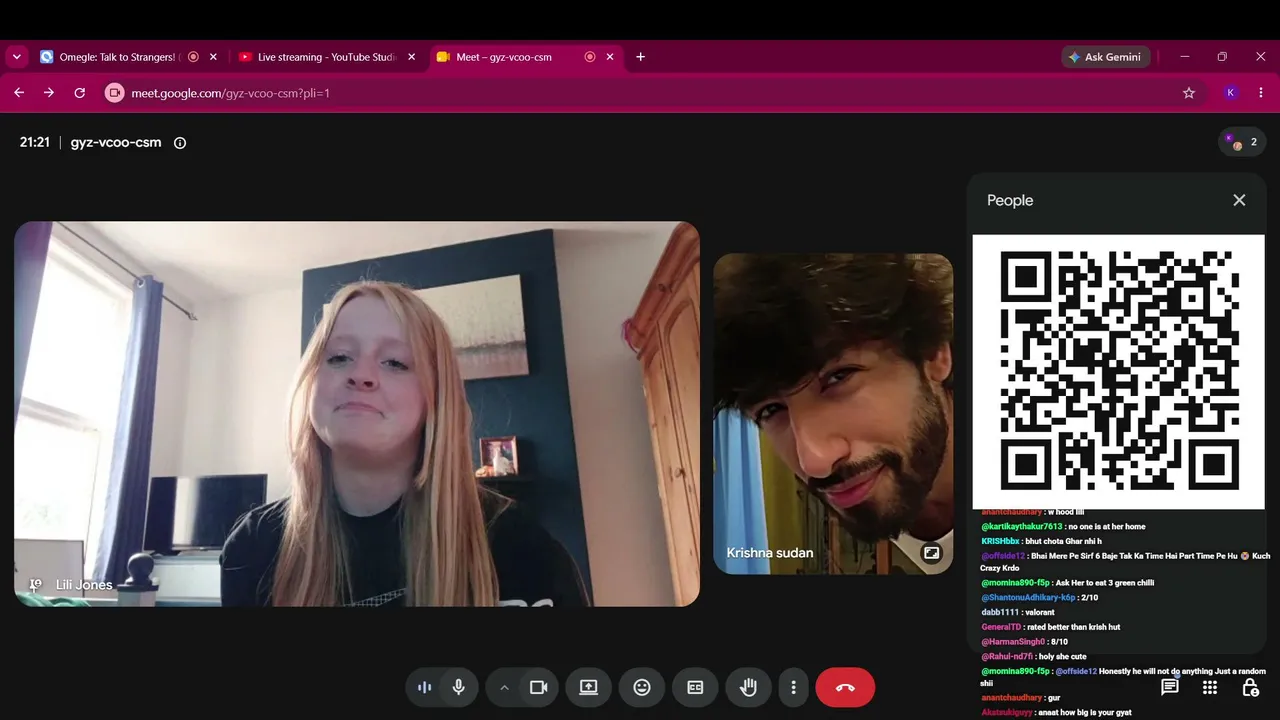The height and width of the screenshot is (720, 1280).
Task: Open audio settings via the blue sound indicator
Action: click(x=424, y=687)
